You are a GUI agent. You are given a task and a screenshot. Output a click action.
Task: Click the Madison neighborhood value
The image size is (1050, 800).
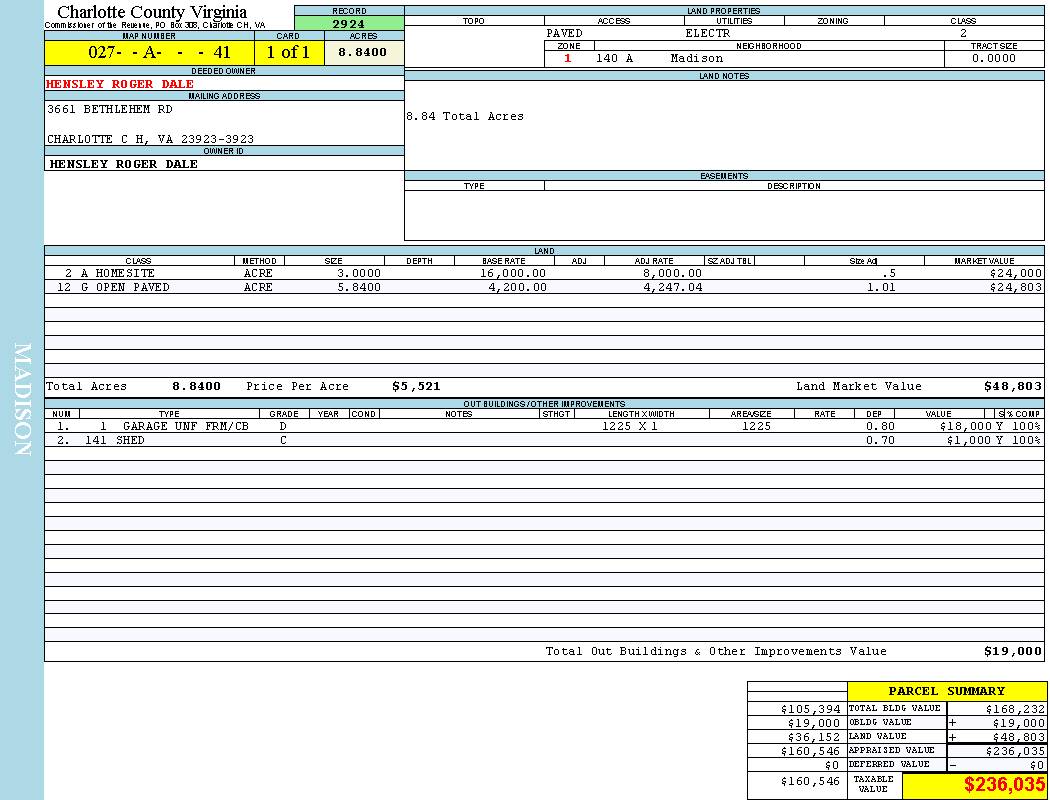(697, 59)
